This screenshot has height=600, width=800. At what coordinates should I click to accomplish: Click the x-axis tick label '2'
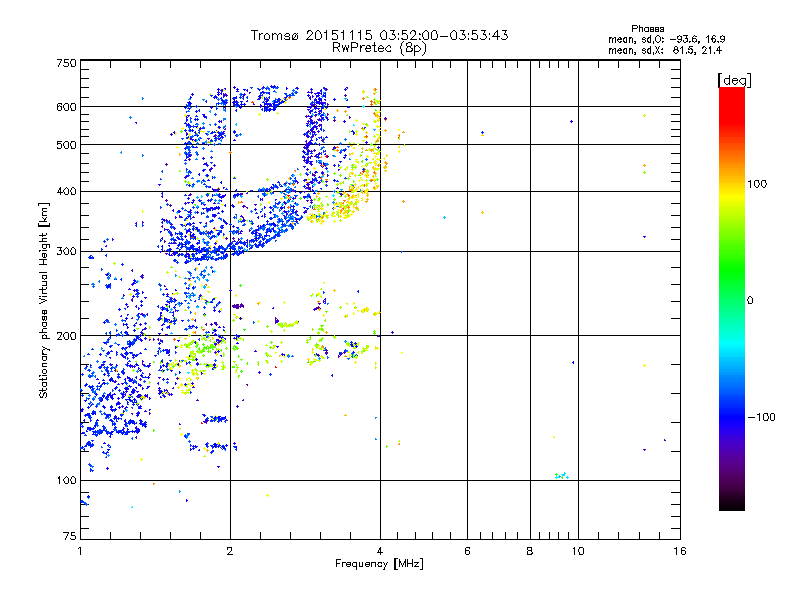tap(230, 551)
